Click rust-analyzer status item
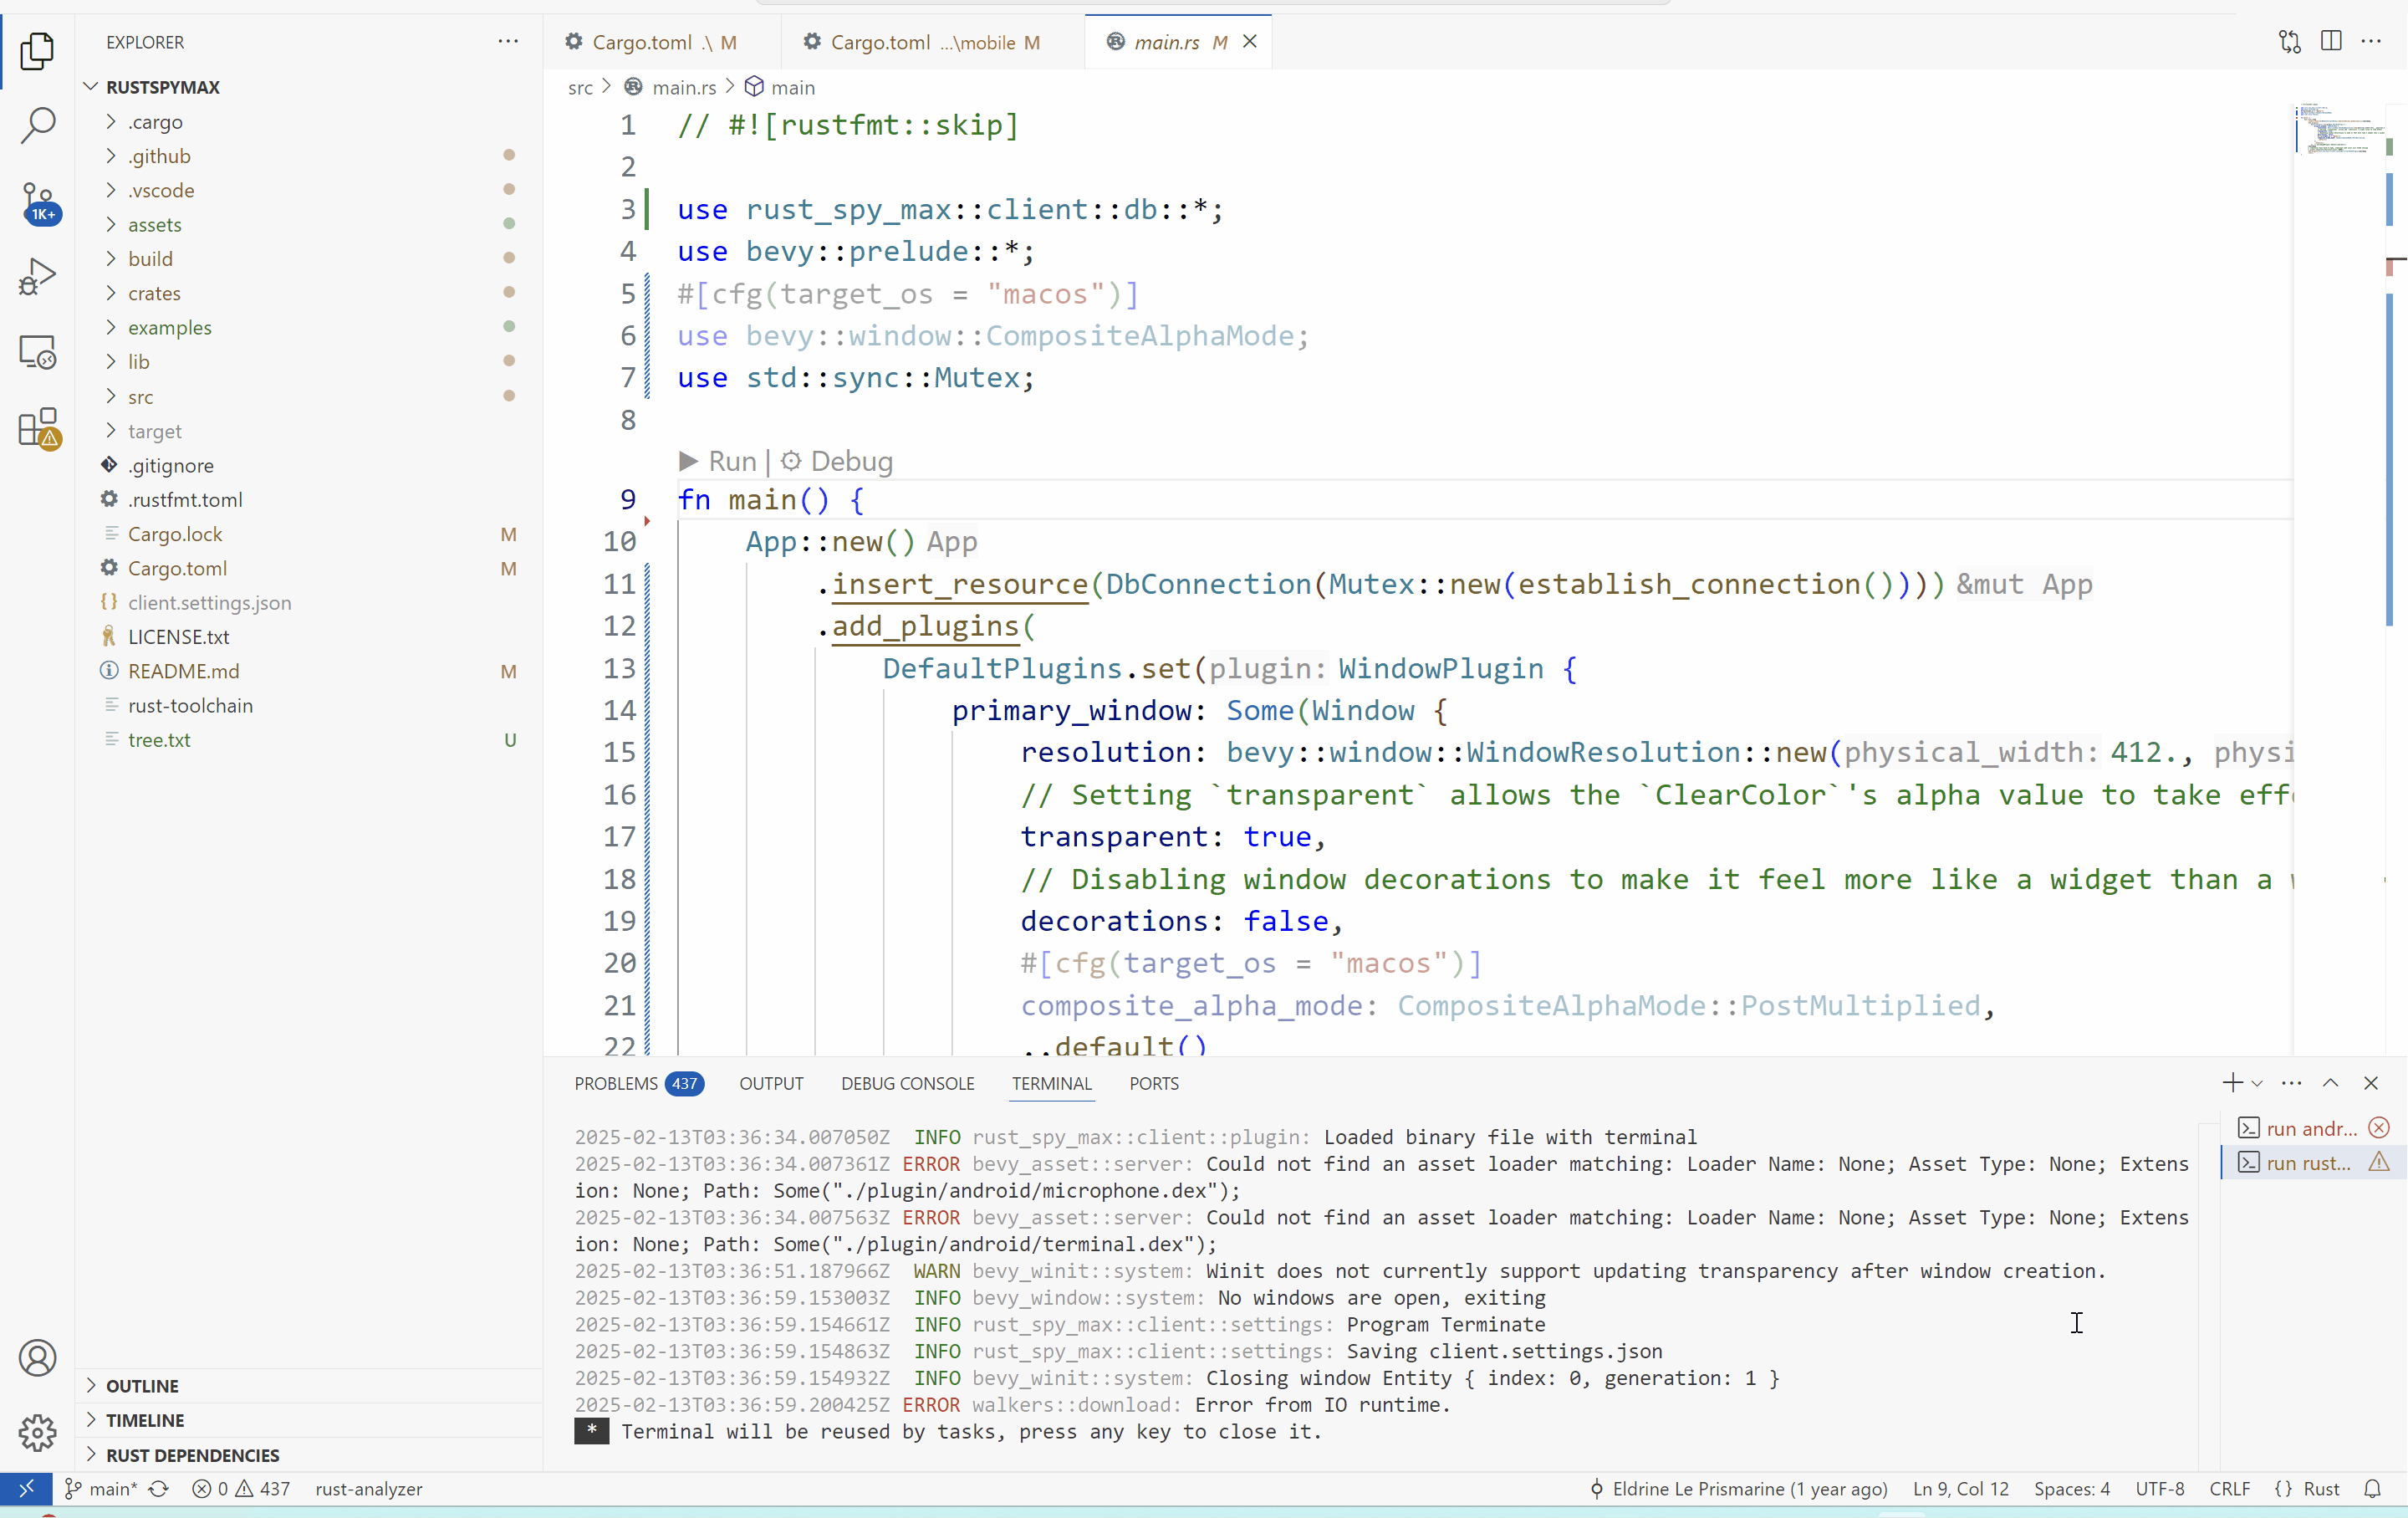 click(369, 1488)
